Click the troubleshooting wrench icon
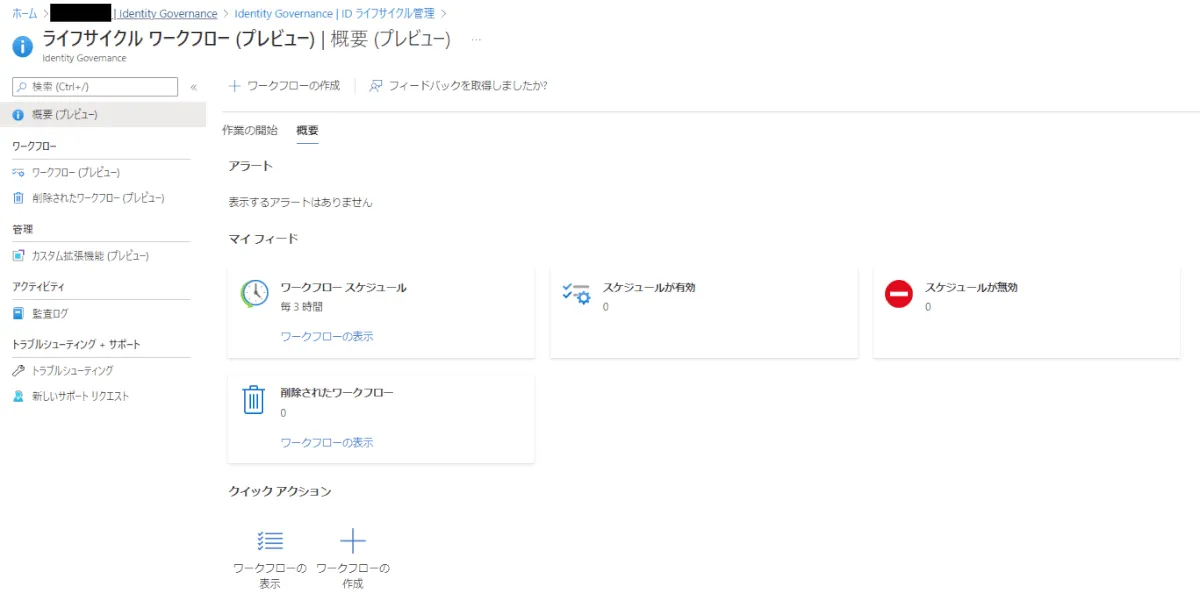This screenshot has width=1200, height=615. [x=18, y=371]
